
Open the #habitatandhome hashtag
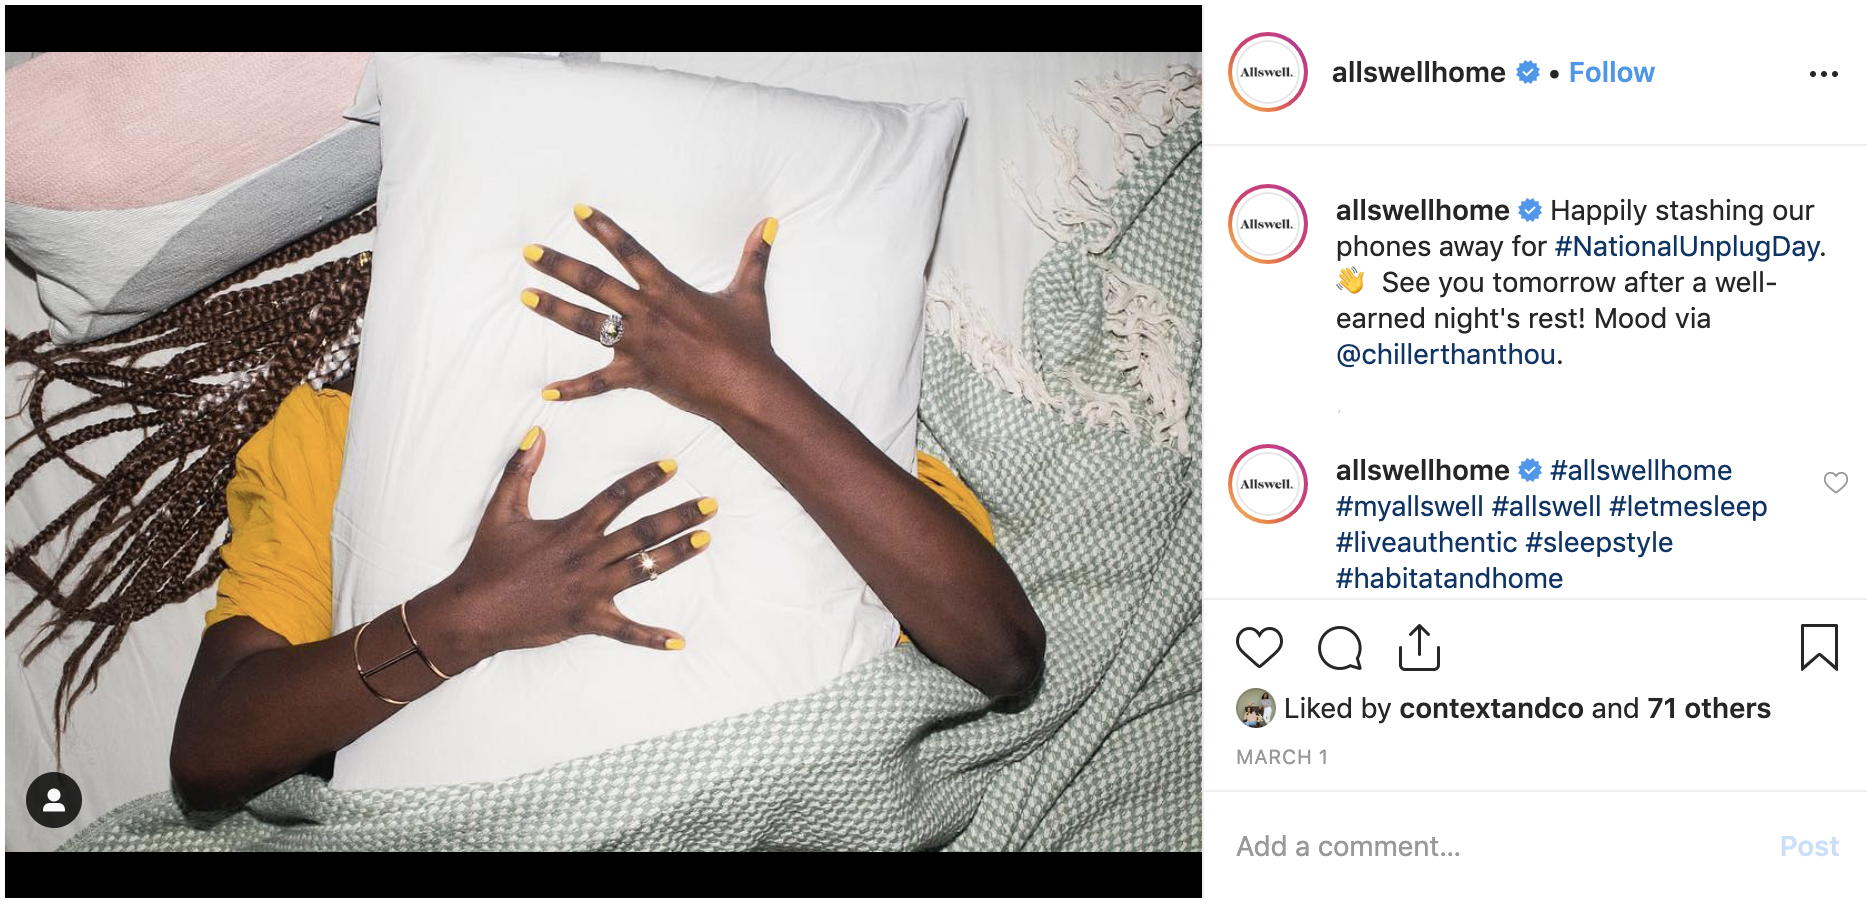1449,578
